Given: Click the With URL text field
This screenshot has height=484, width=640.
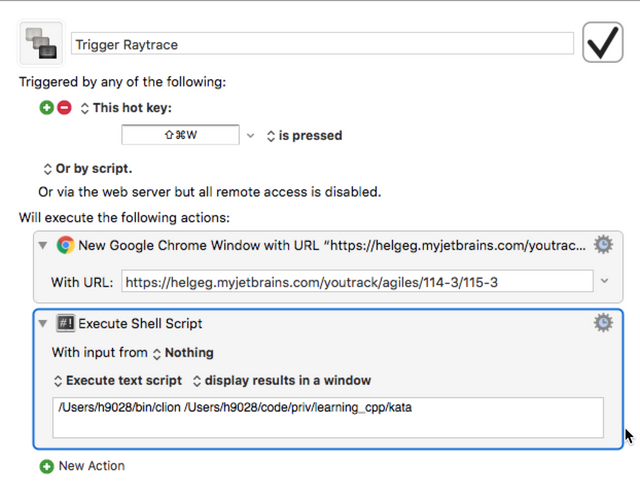Looking at the screenshot, I should (357, 281).
